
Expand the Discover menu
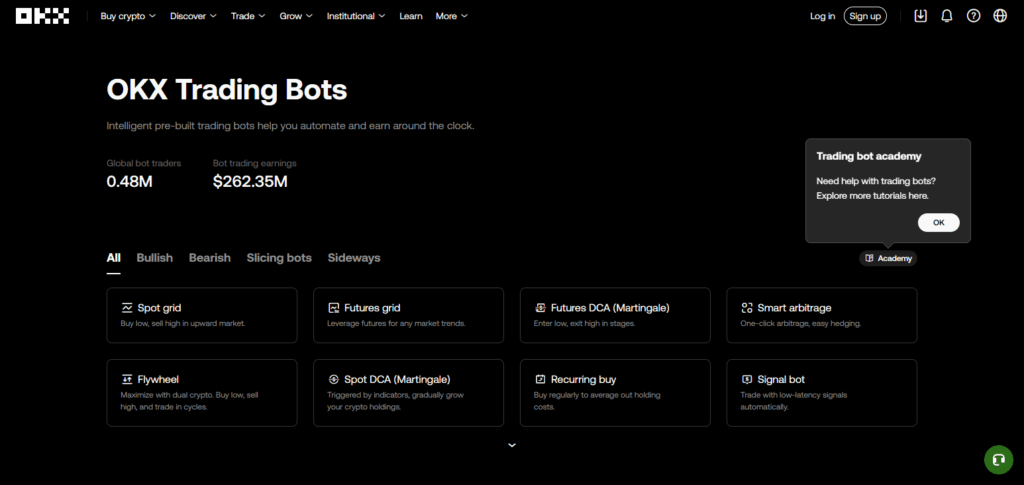tap(193, 16)
